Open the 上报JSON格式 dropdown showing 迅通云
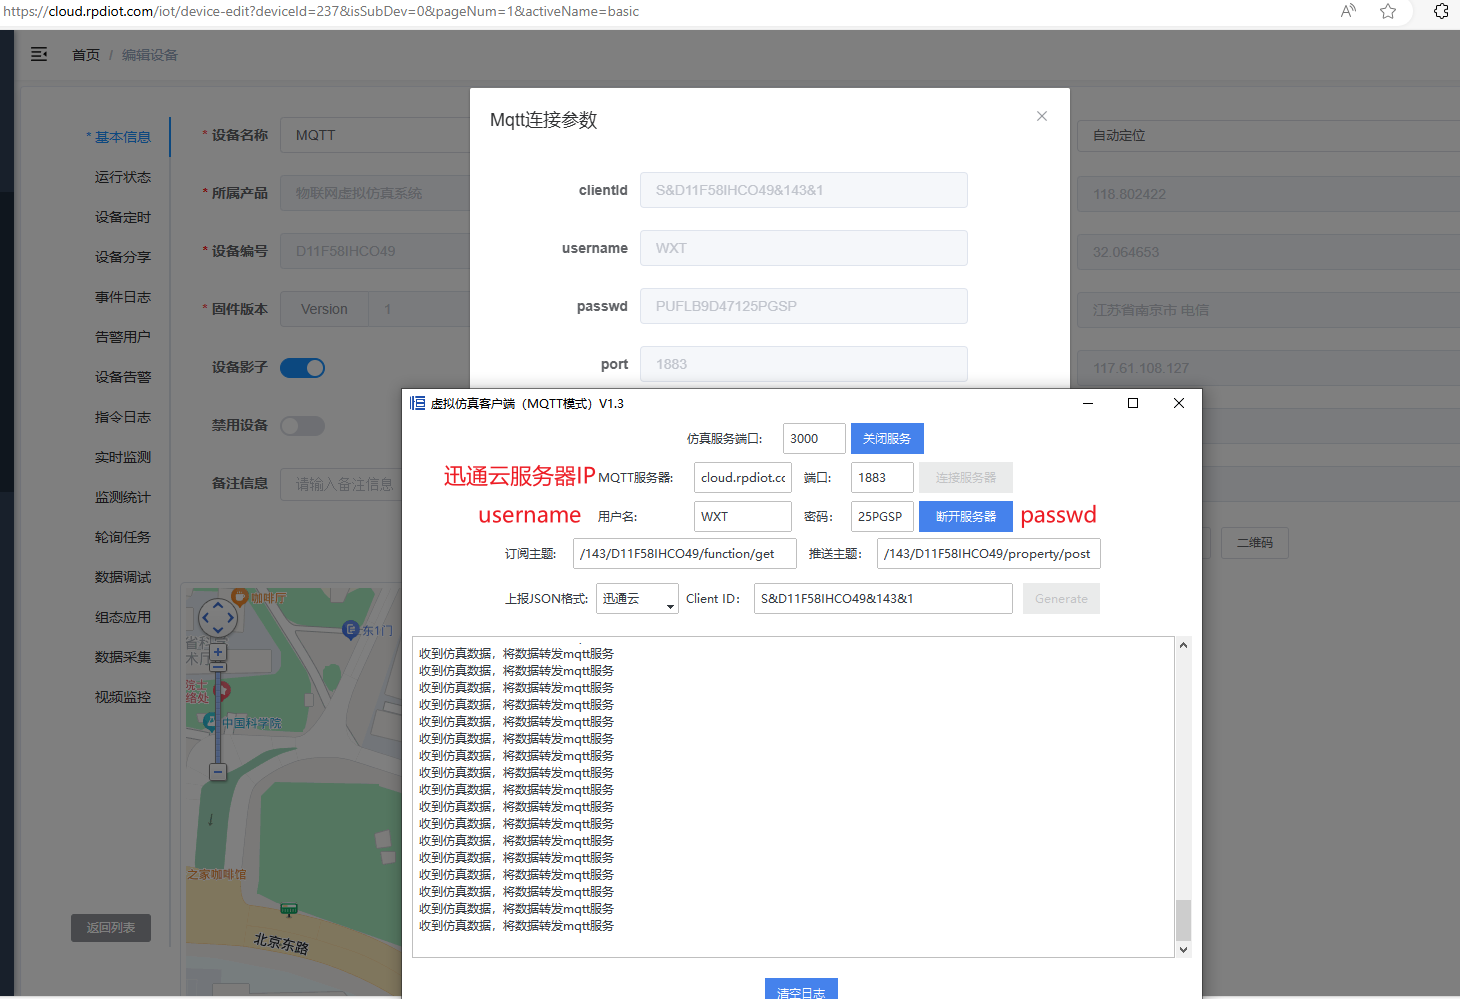The width and height of the screenshot is (1460, 999). (x=637, y=599)
